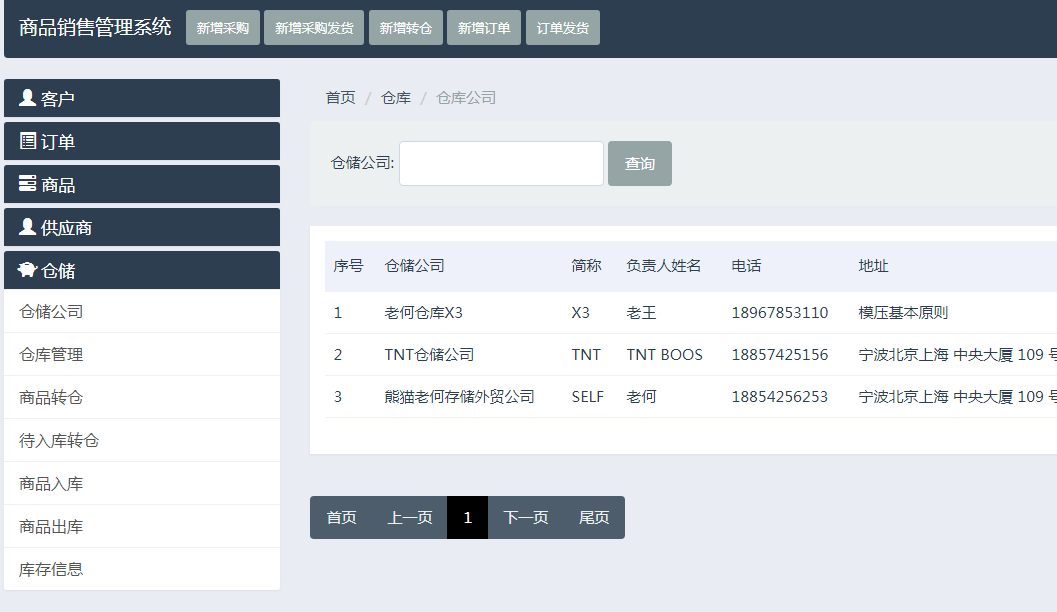Image resolution: width=1057 pixels, height=612 pixels.
Task: Click the user icon beside 客户
Action: [x=28, y=98]
